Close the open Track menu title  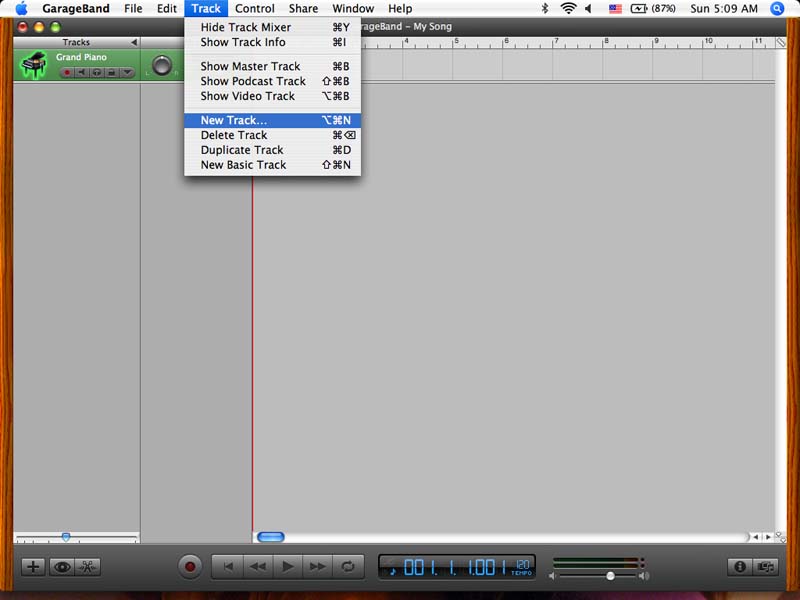(206, 9)
